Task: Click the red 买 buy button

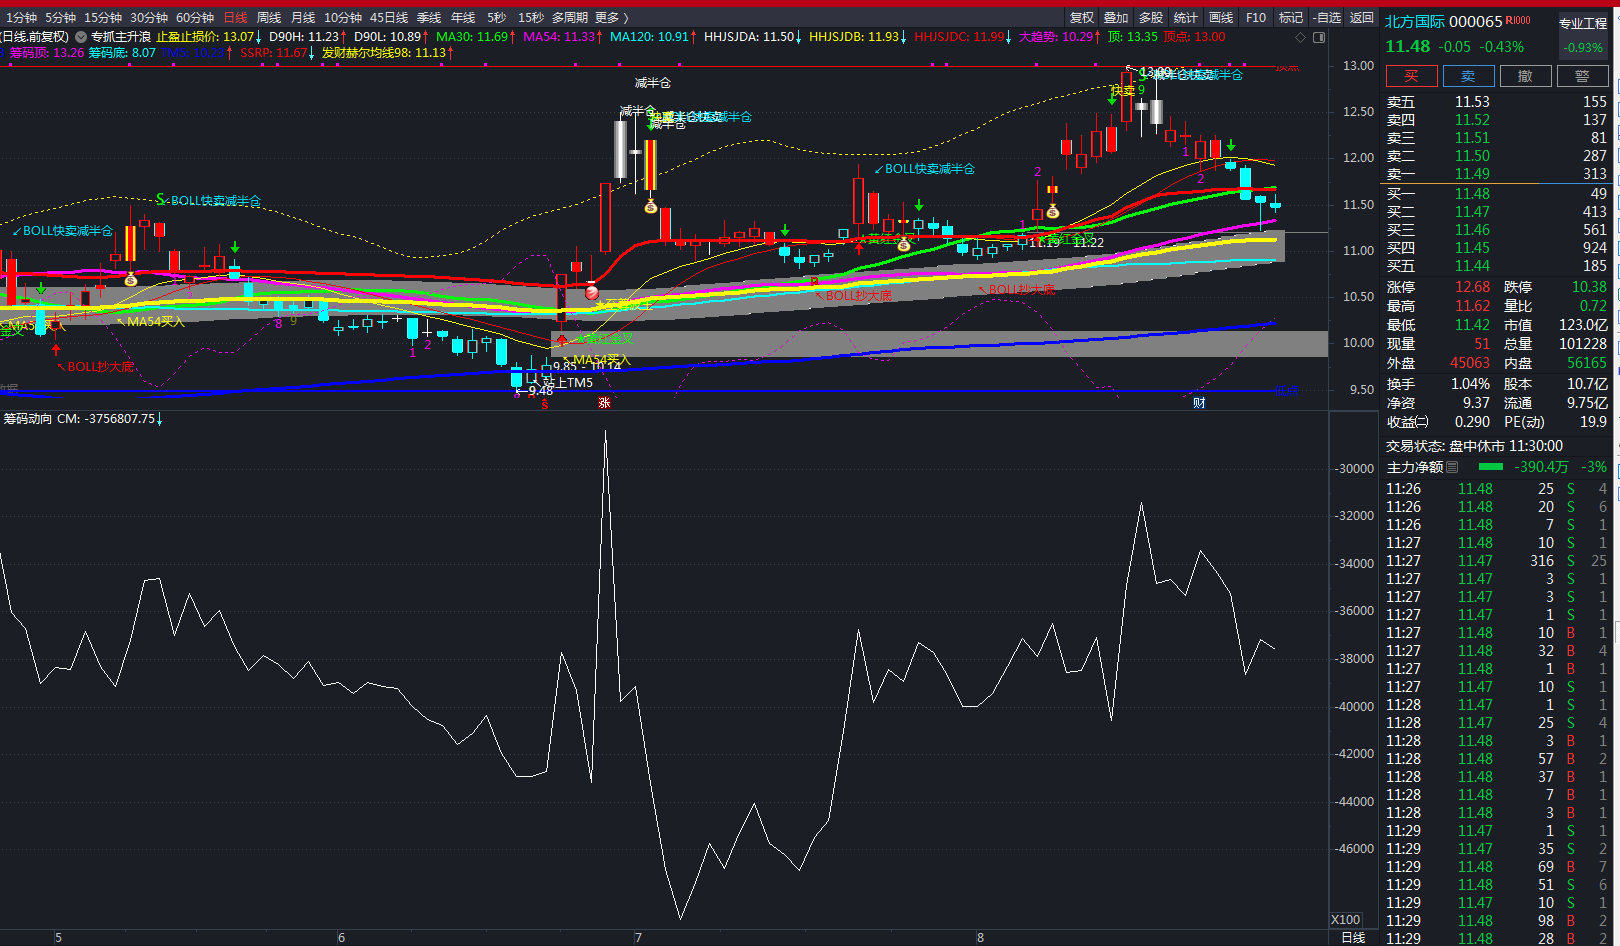Action: (x=1412, y=76)
